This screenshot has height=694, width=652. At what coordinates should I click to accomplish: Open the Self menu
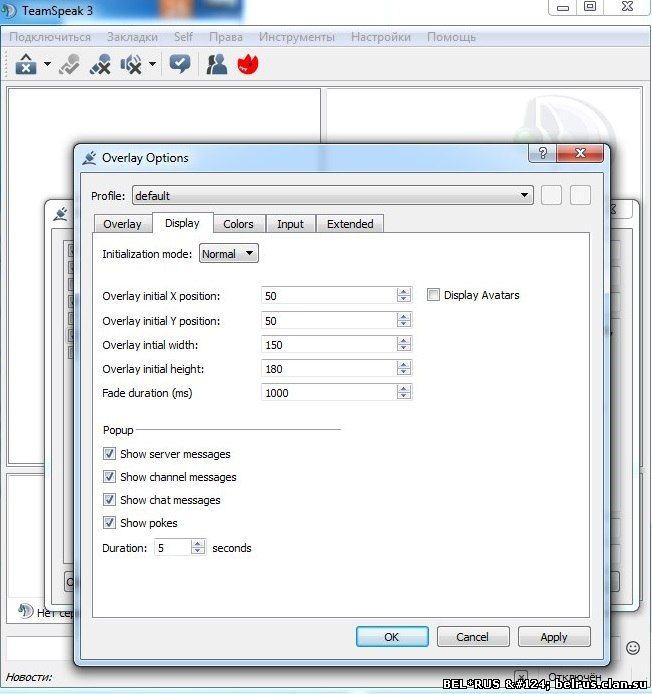[x=183, y=37]
